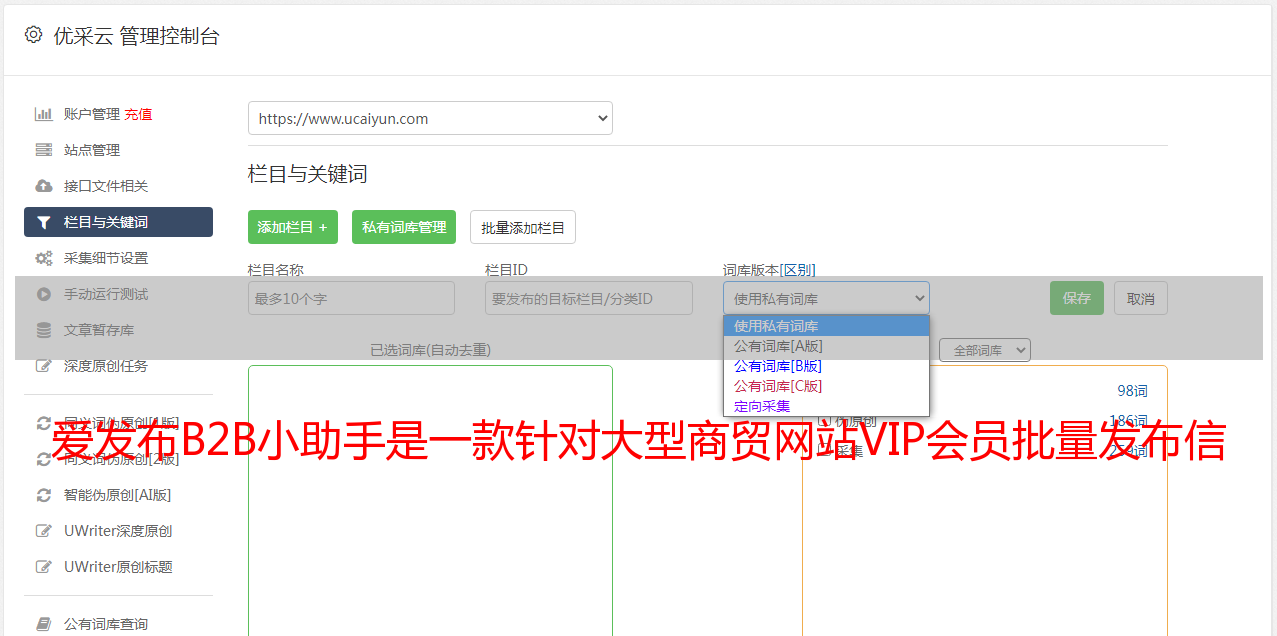Screen dimensions: 1277x636
Task: Click the funnel icon of 栏目与关键词
Action: 43,222
